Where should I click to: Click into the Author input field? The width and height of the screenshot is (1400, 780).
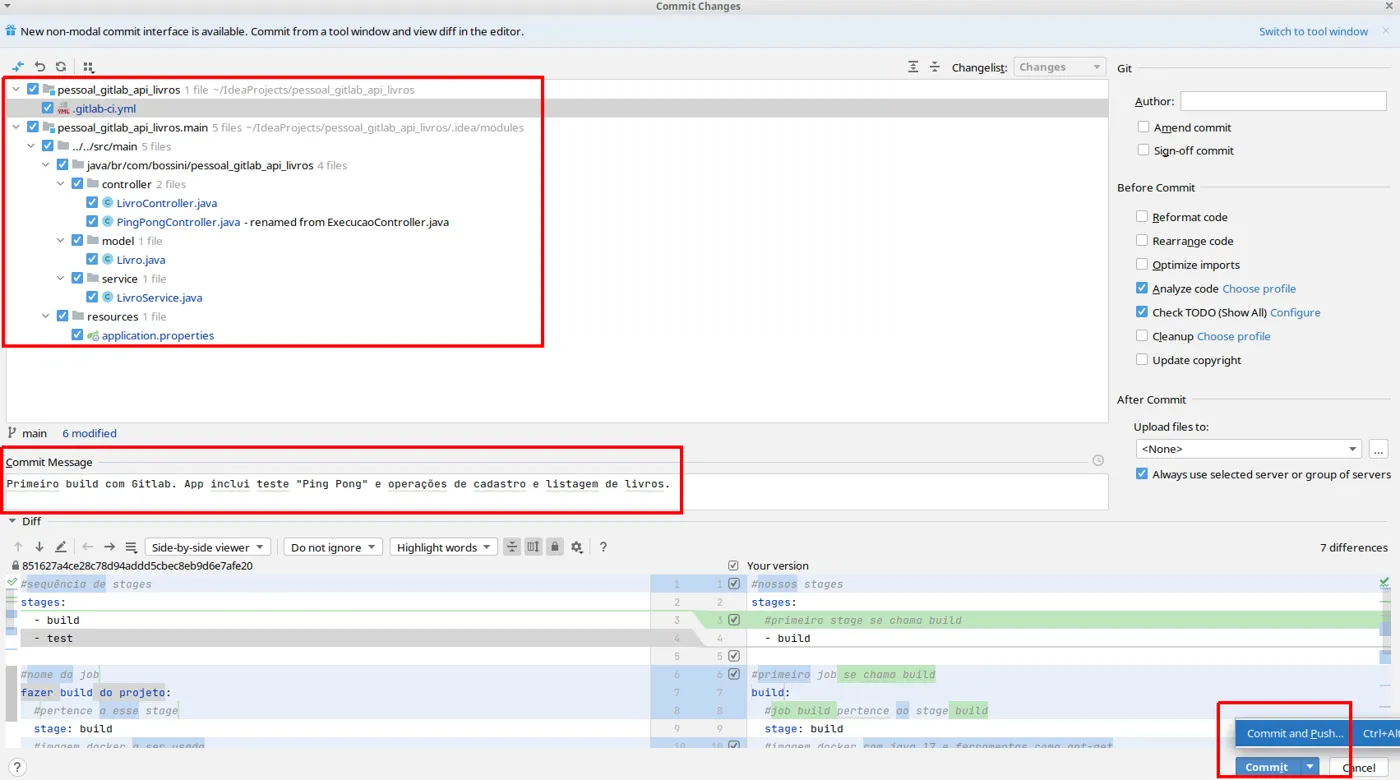(1283, 101)
